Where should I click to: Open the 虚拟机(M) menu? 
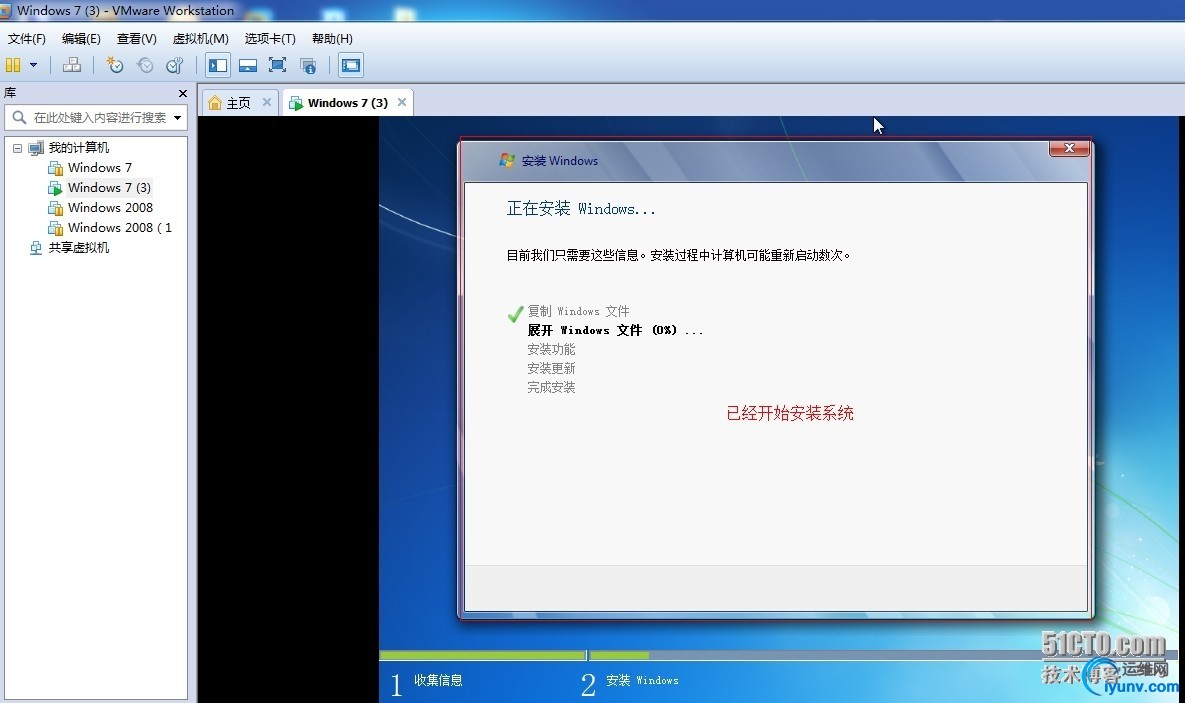coord(200,39)
